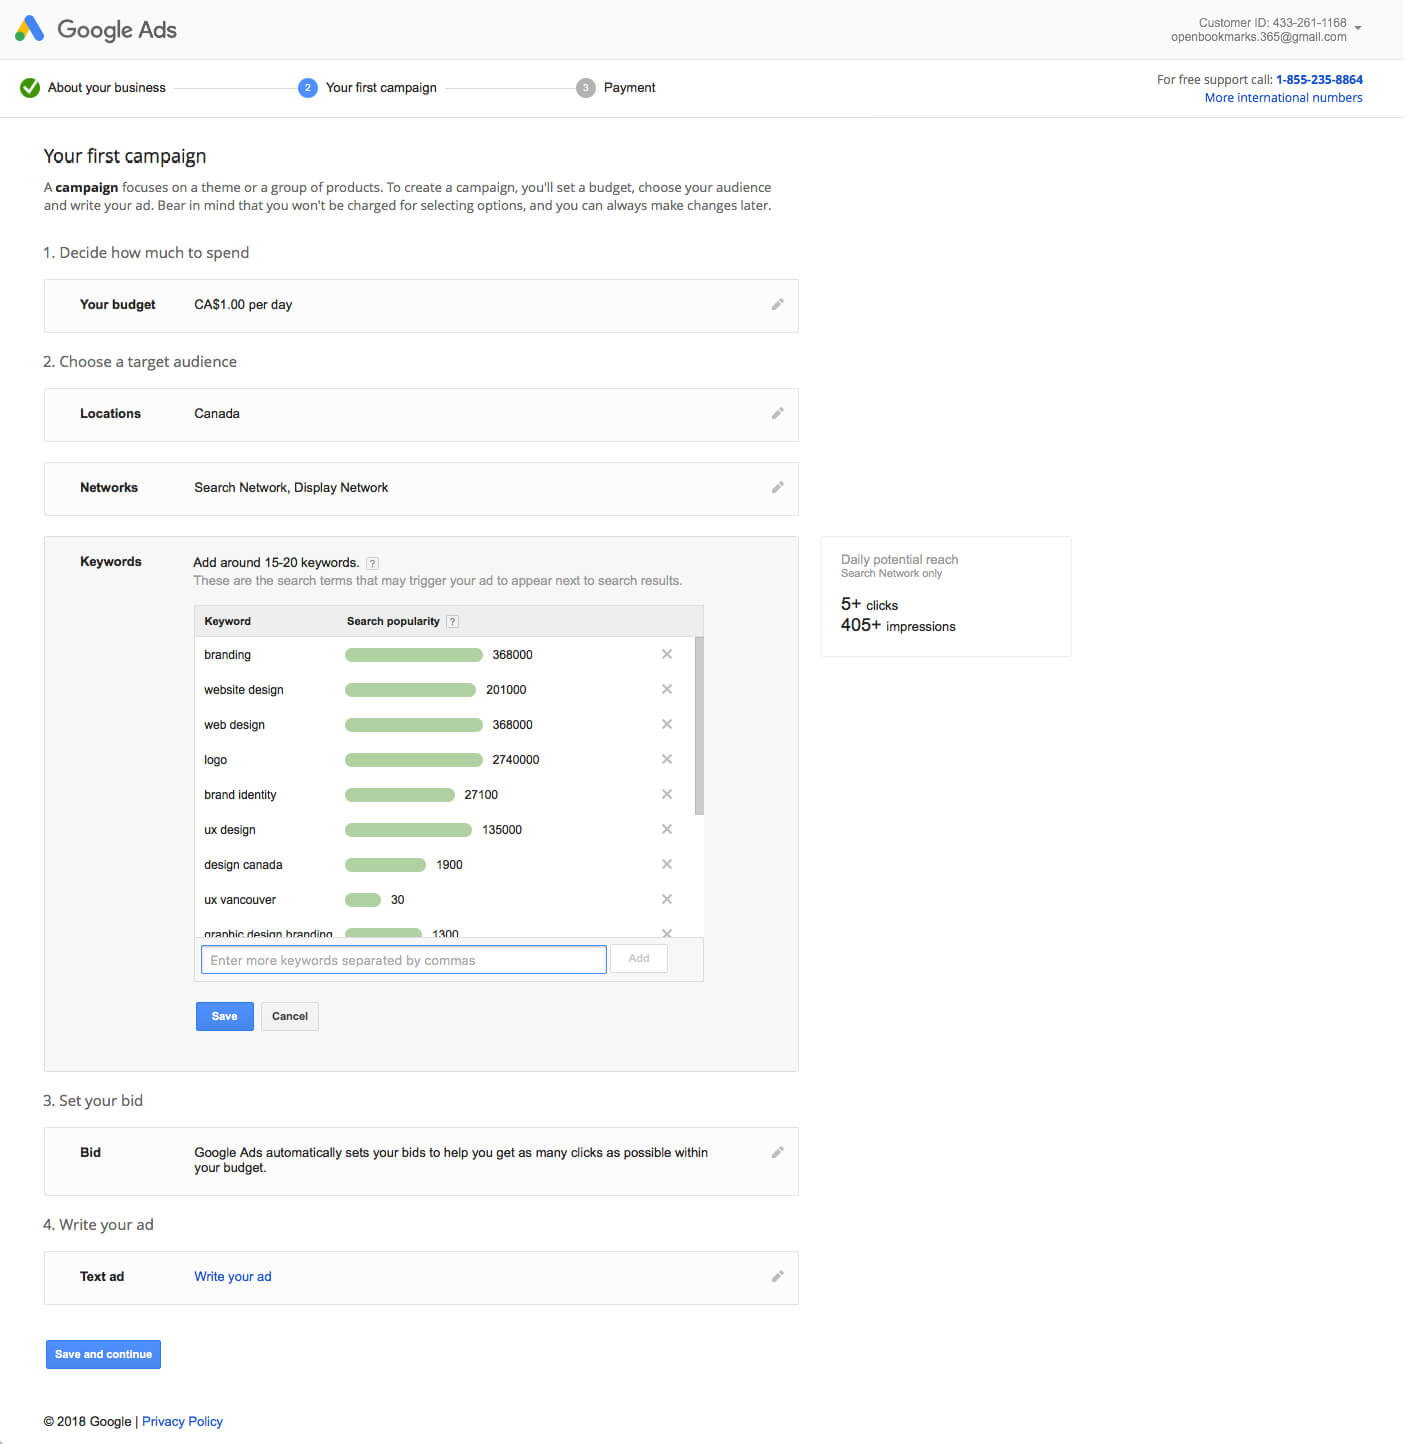Click the support phone number 1-855-235-8864
Screen dimensions: 1406x1444
(x=1319, y=80)
